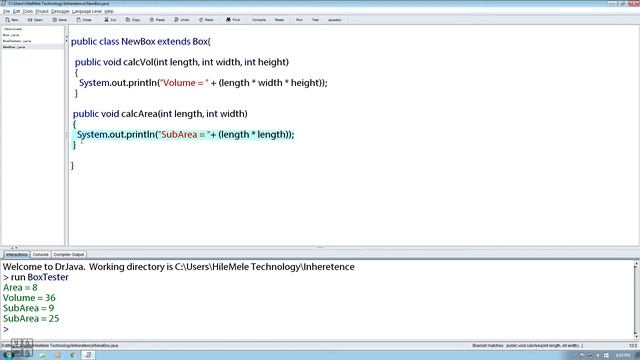
Task: Click the Reset button in toolbar
Action: pyautogui.click(x=279, y=20)
